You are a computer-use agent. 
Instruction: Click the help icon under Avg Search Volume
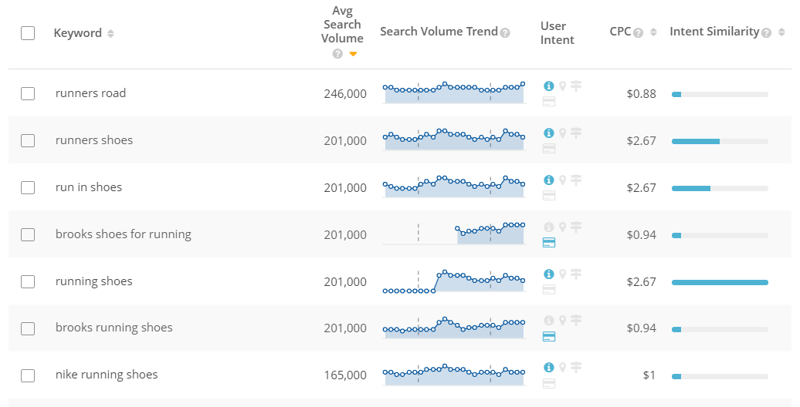tap(337, 54)
